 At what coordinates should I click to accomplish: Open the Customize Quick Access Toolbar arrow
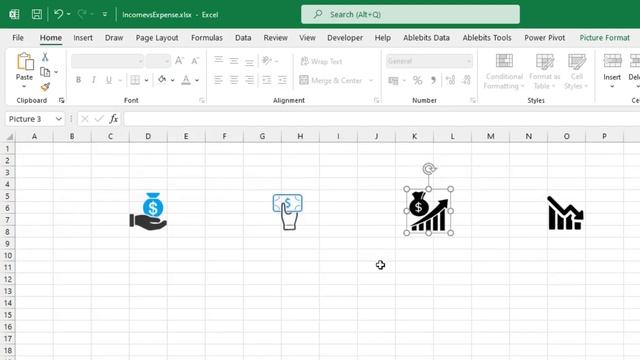click(x=105, y=15)
